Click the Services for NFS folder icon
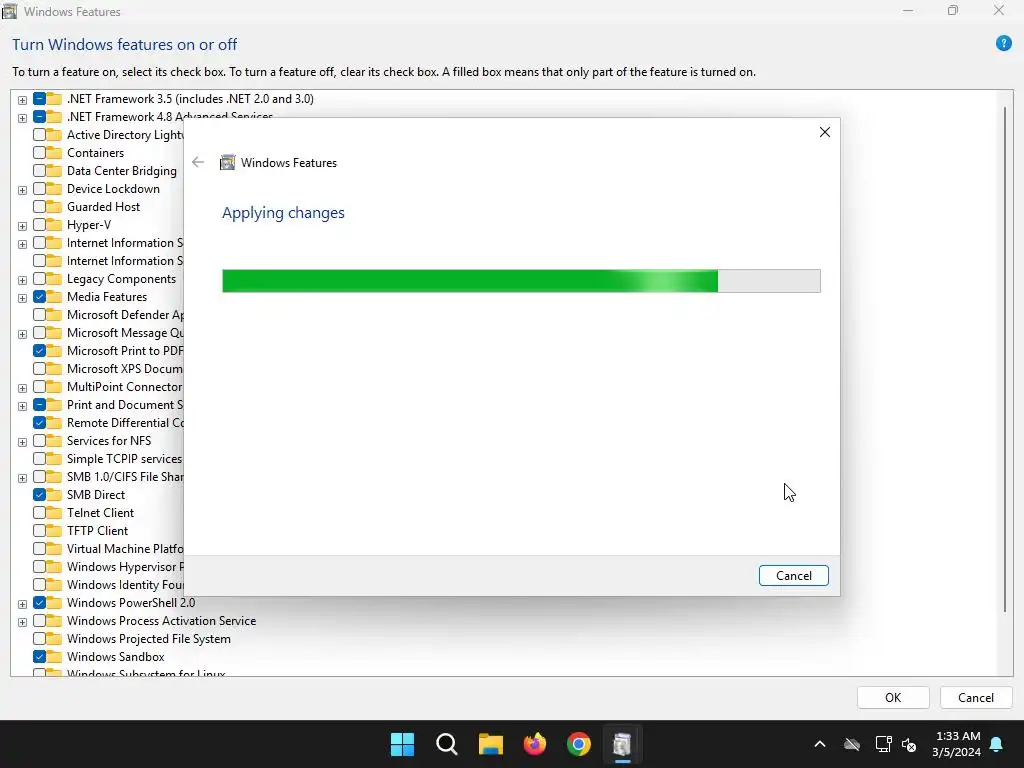This screenshot has height=768, width=1024. click(54, 441)
